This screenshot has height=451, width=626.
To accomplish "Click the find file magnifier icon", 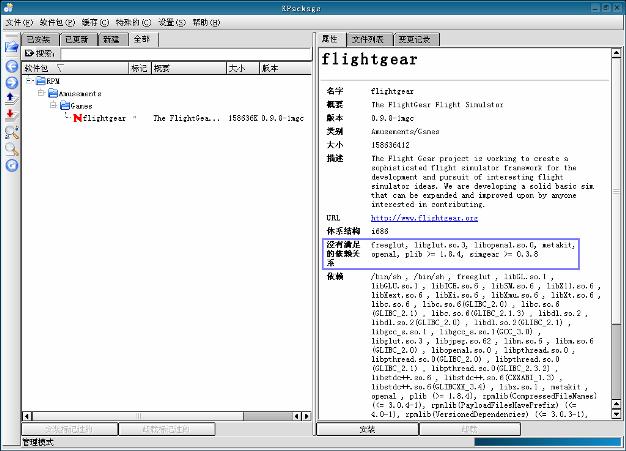I will (12, 149).
